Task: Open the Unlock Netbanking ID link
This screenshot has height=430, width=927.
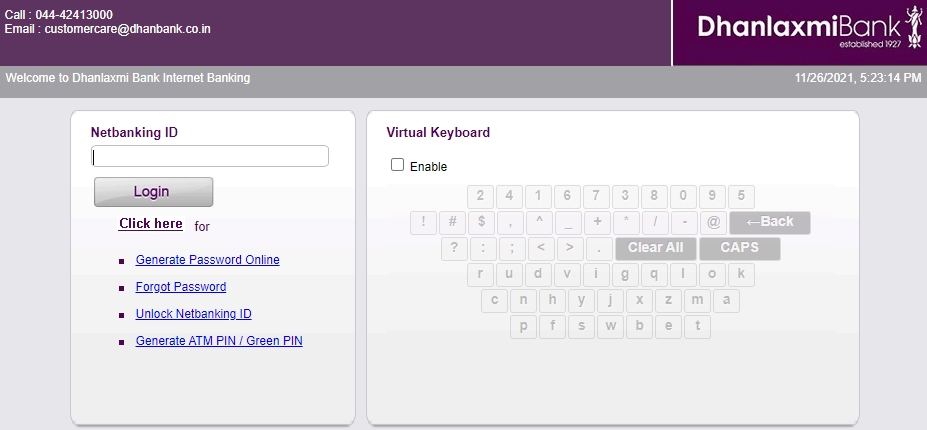Action: pos(193,314)
